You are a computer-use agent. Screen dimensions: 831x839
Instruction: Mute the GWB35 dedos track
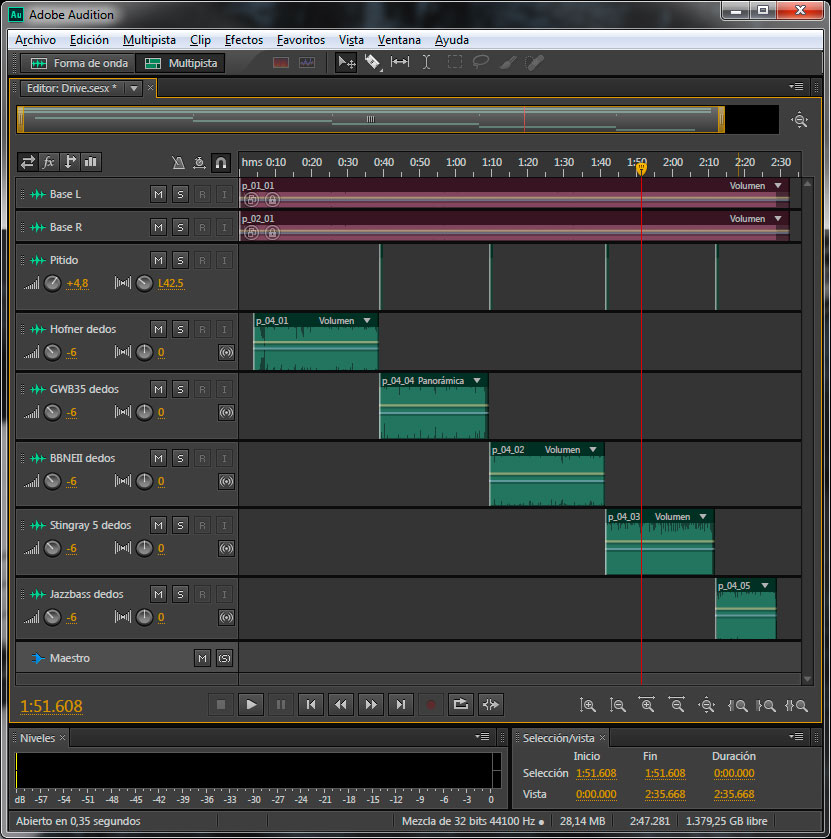tap(158, 390)
